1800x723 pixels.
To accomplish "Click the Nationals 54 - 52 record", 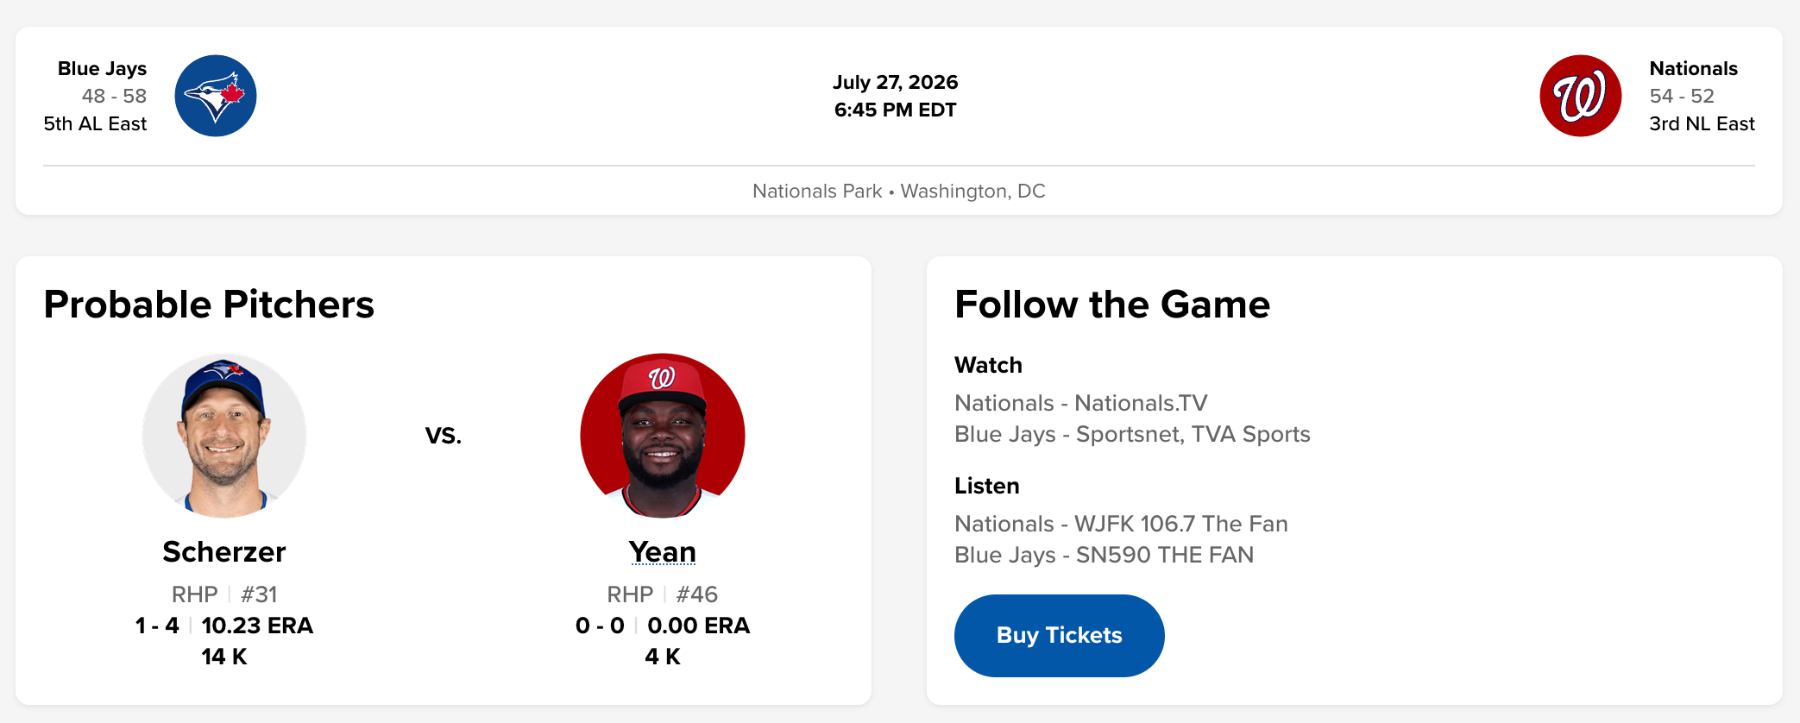I will click(x=1682, y=96).
